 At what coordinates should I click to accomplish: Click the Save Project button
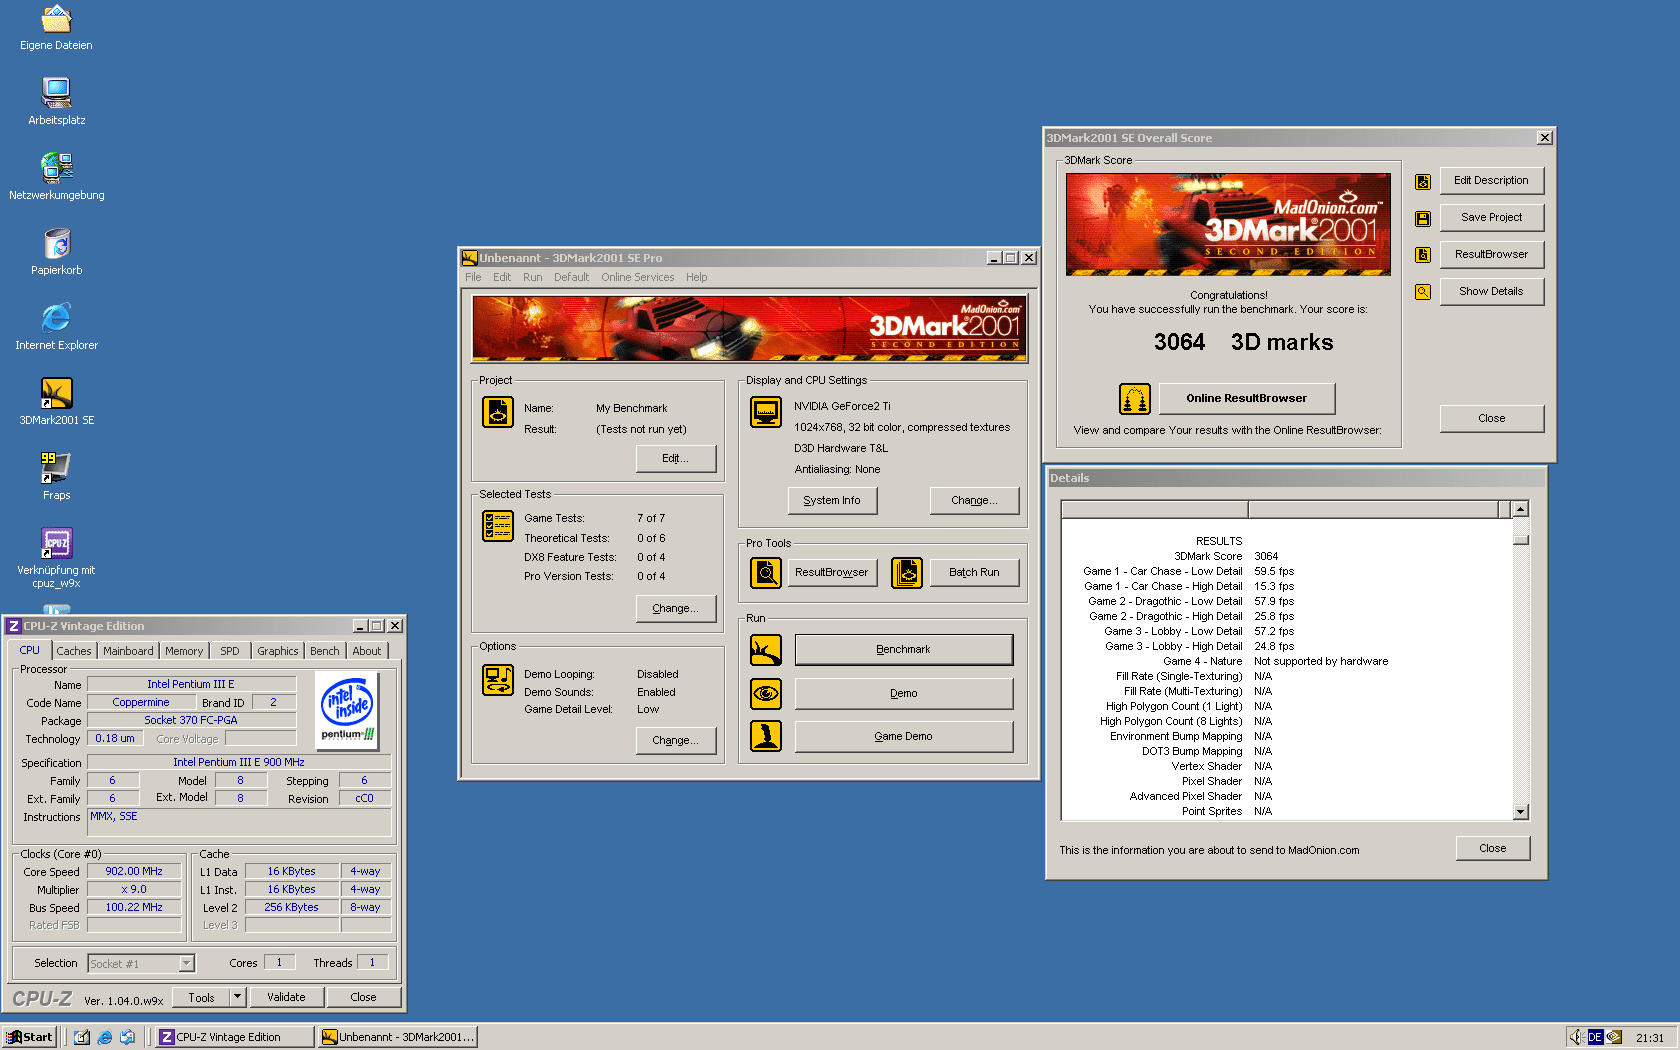[1492, 218]
